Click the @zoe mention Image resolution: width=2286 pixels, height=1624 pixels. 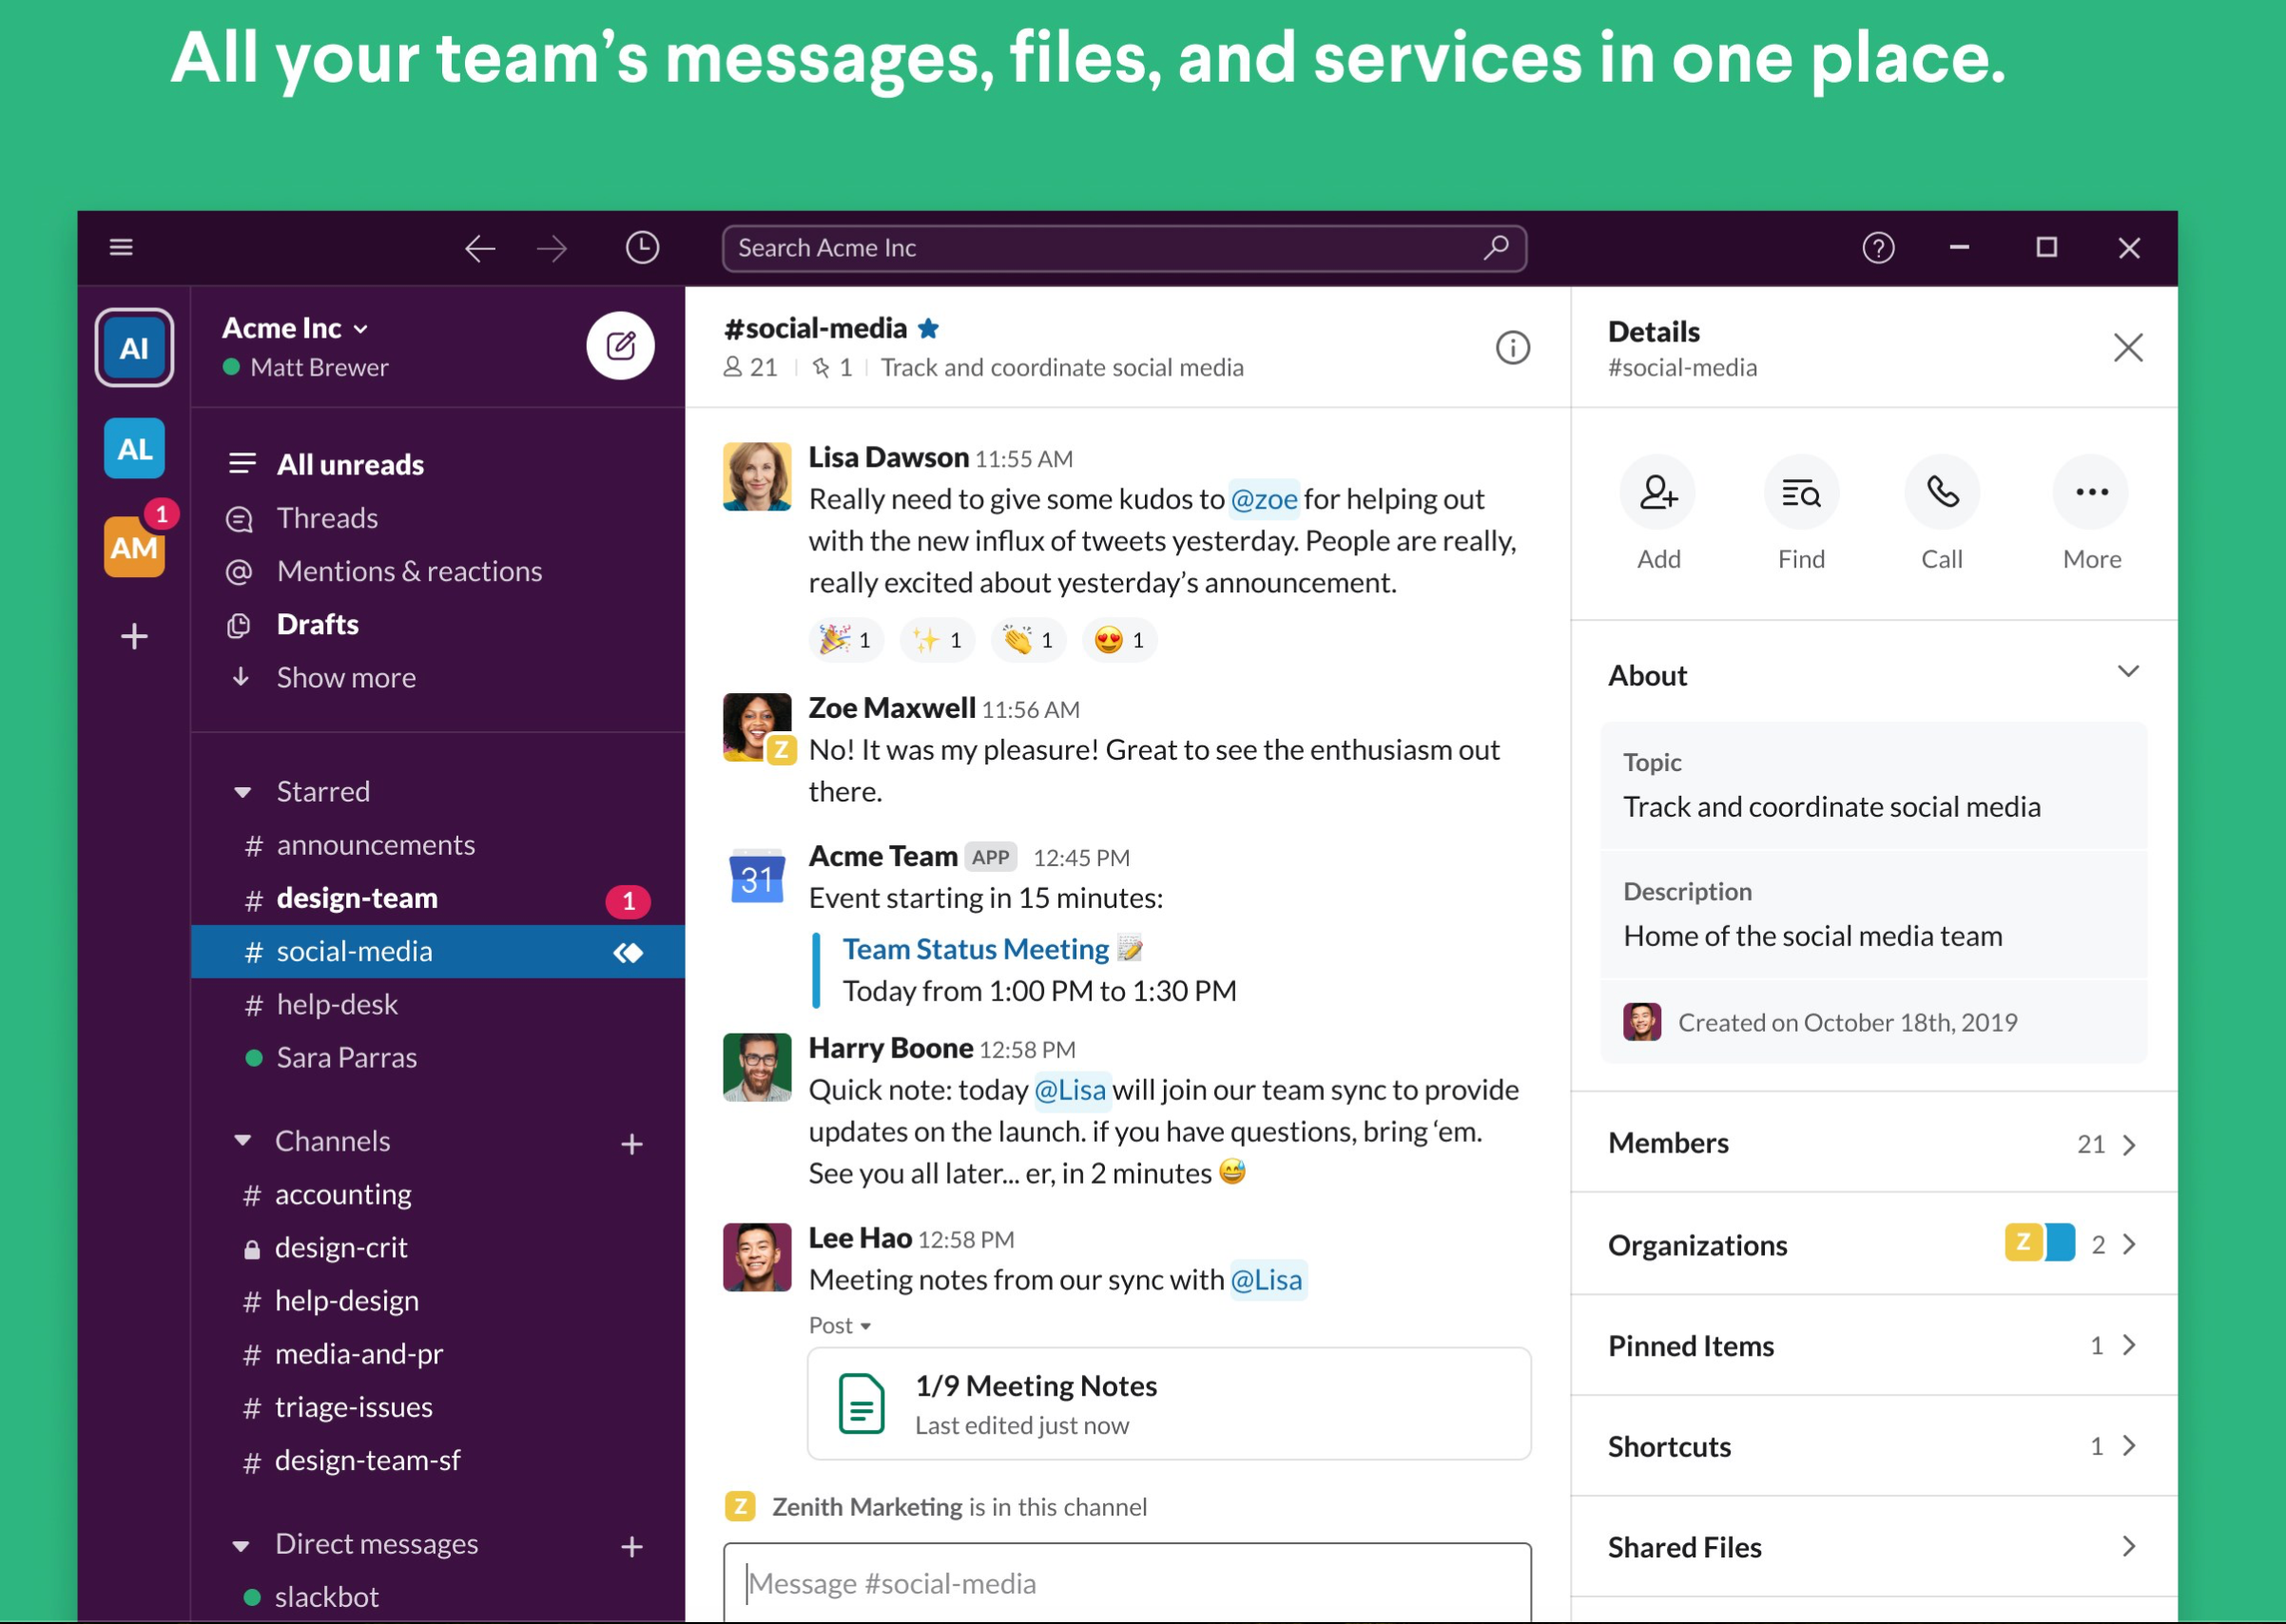[x=1263, y=499]
